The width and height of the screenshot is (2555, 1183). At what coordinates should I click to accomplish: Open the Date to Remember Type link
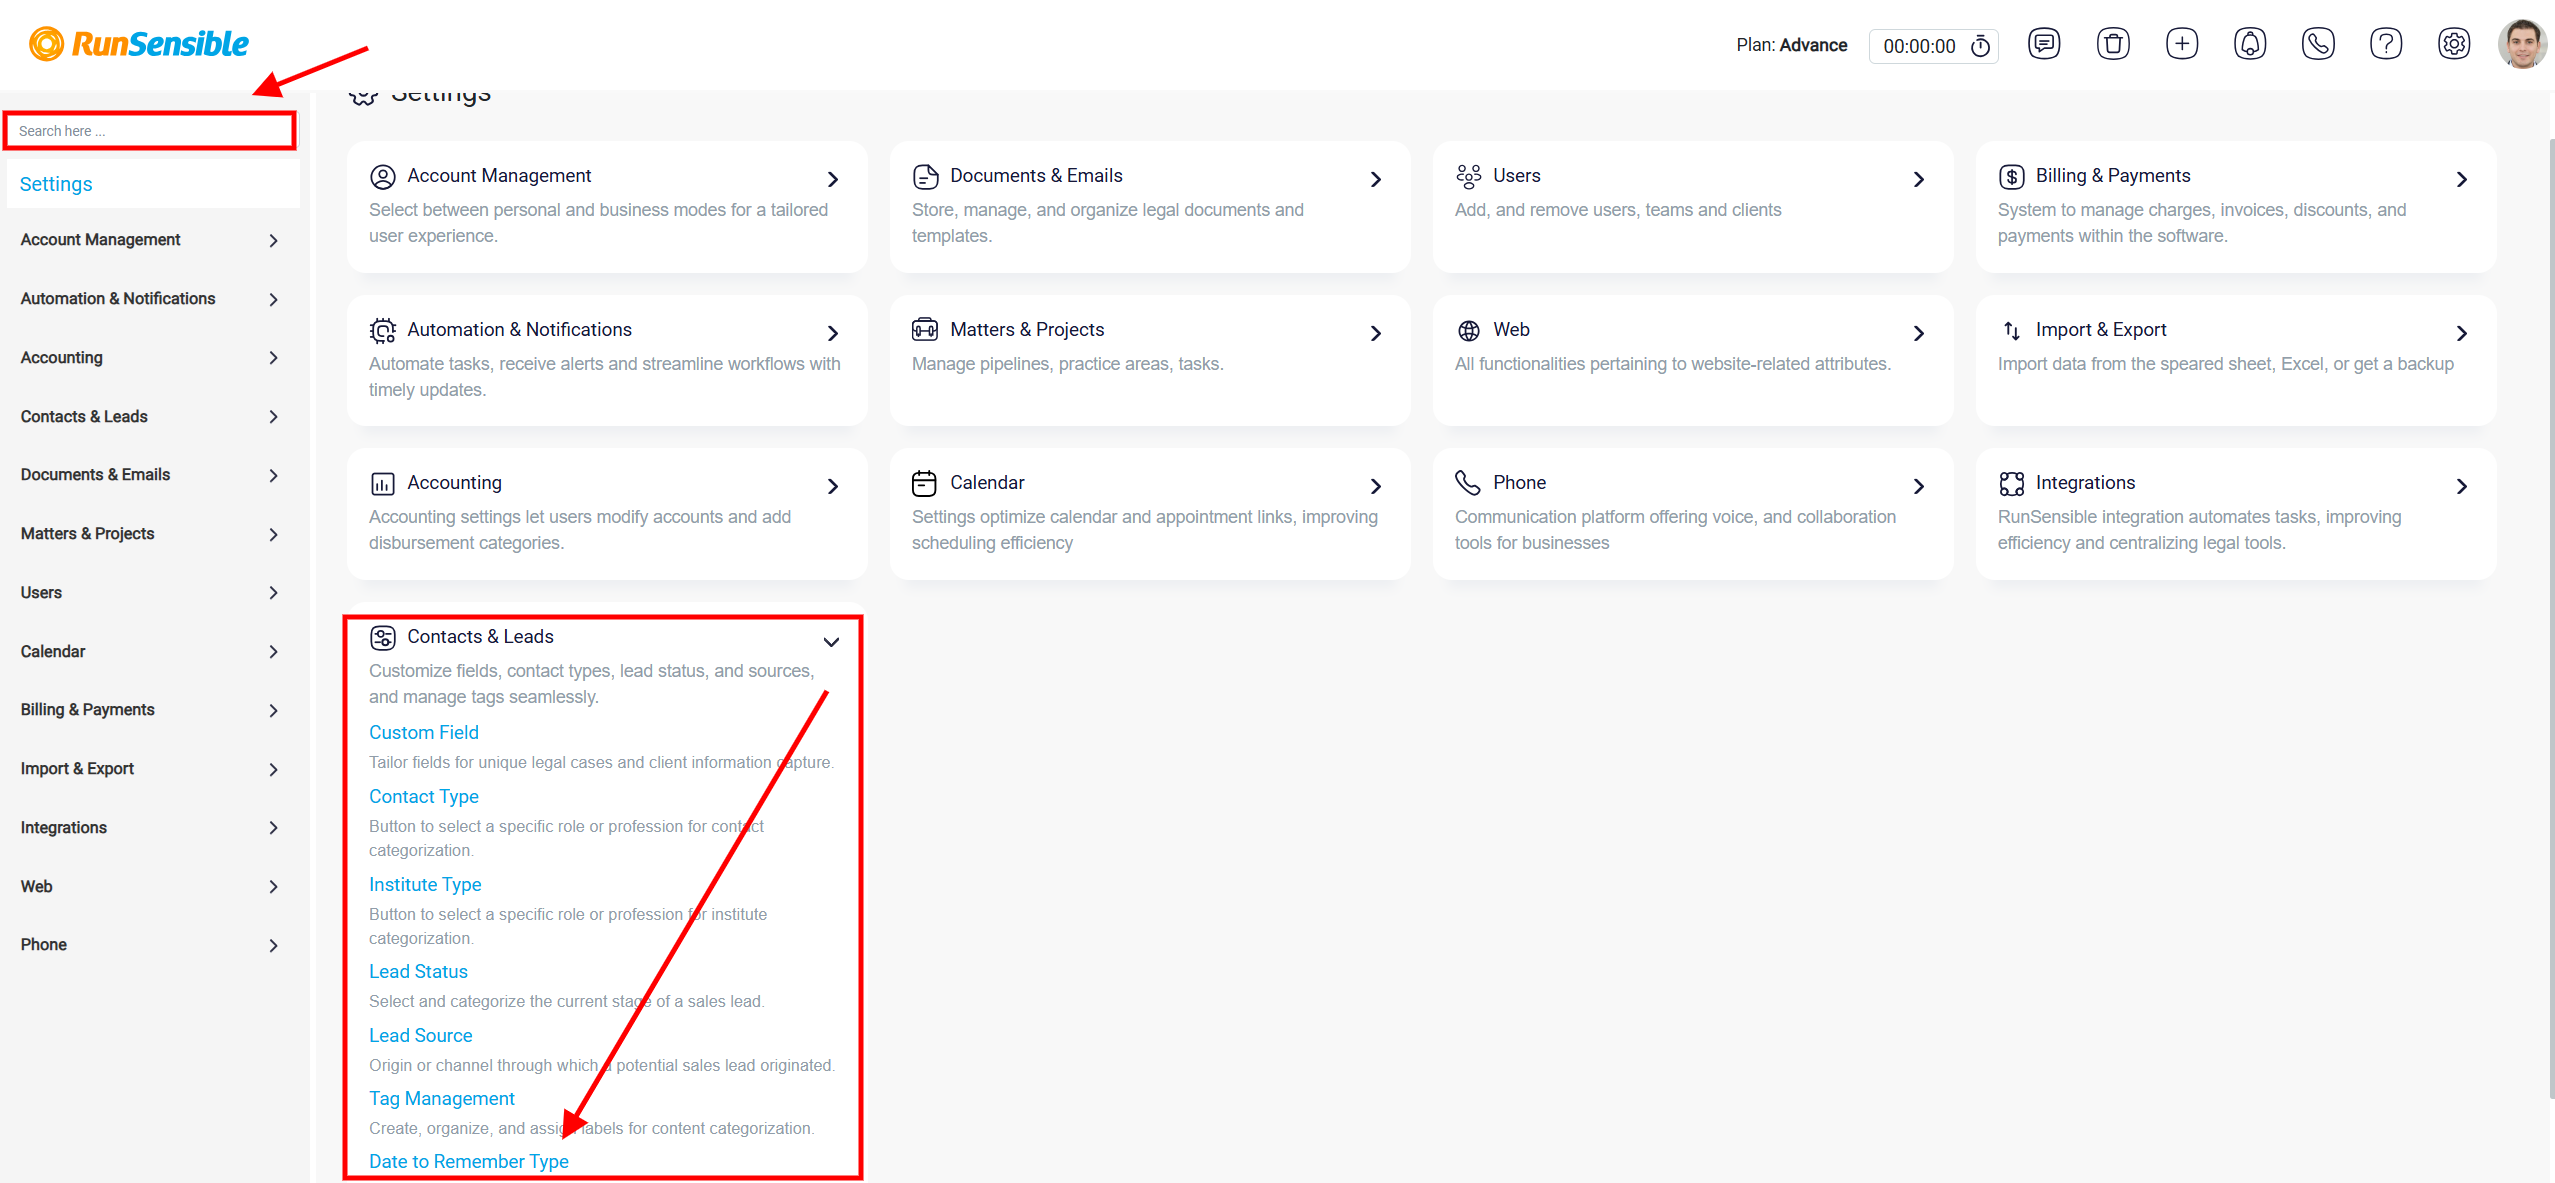(x=469, y=1161)
